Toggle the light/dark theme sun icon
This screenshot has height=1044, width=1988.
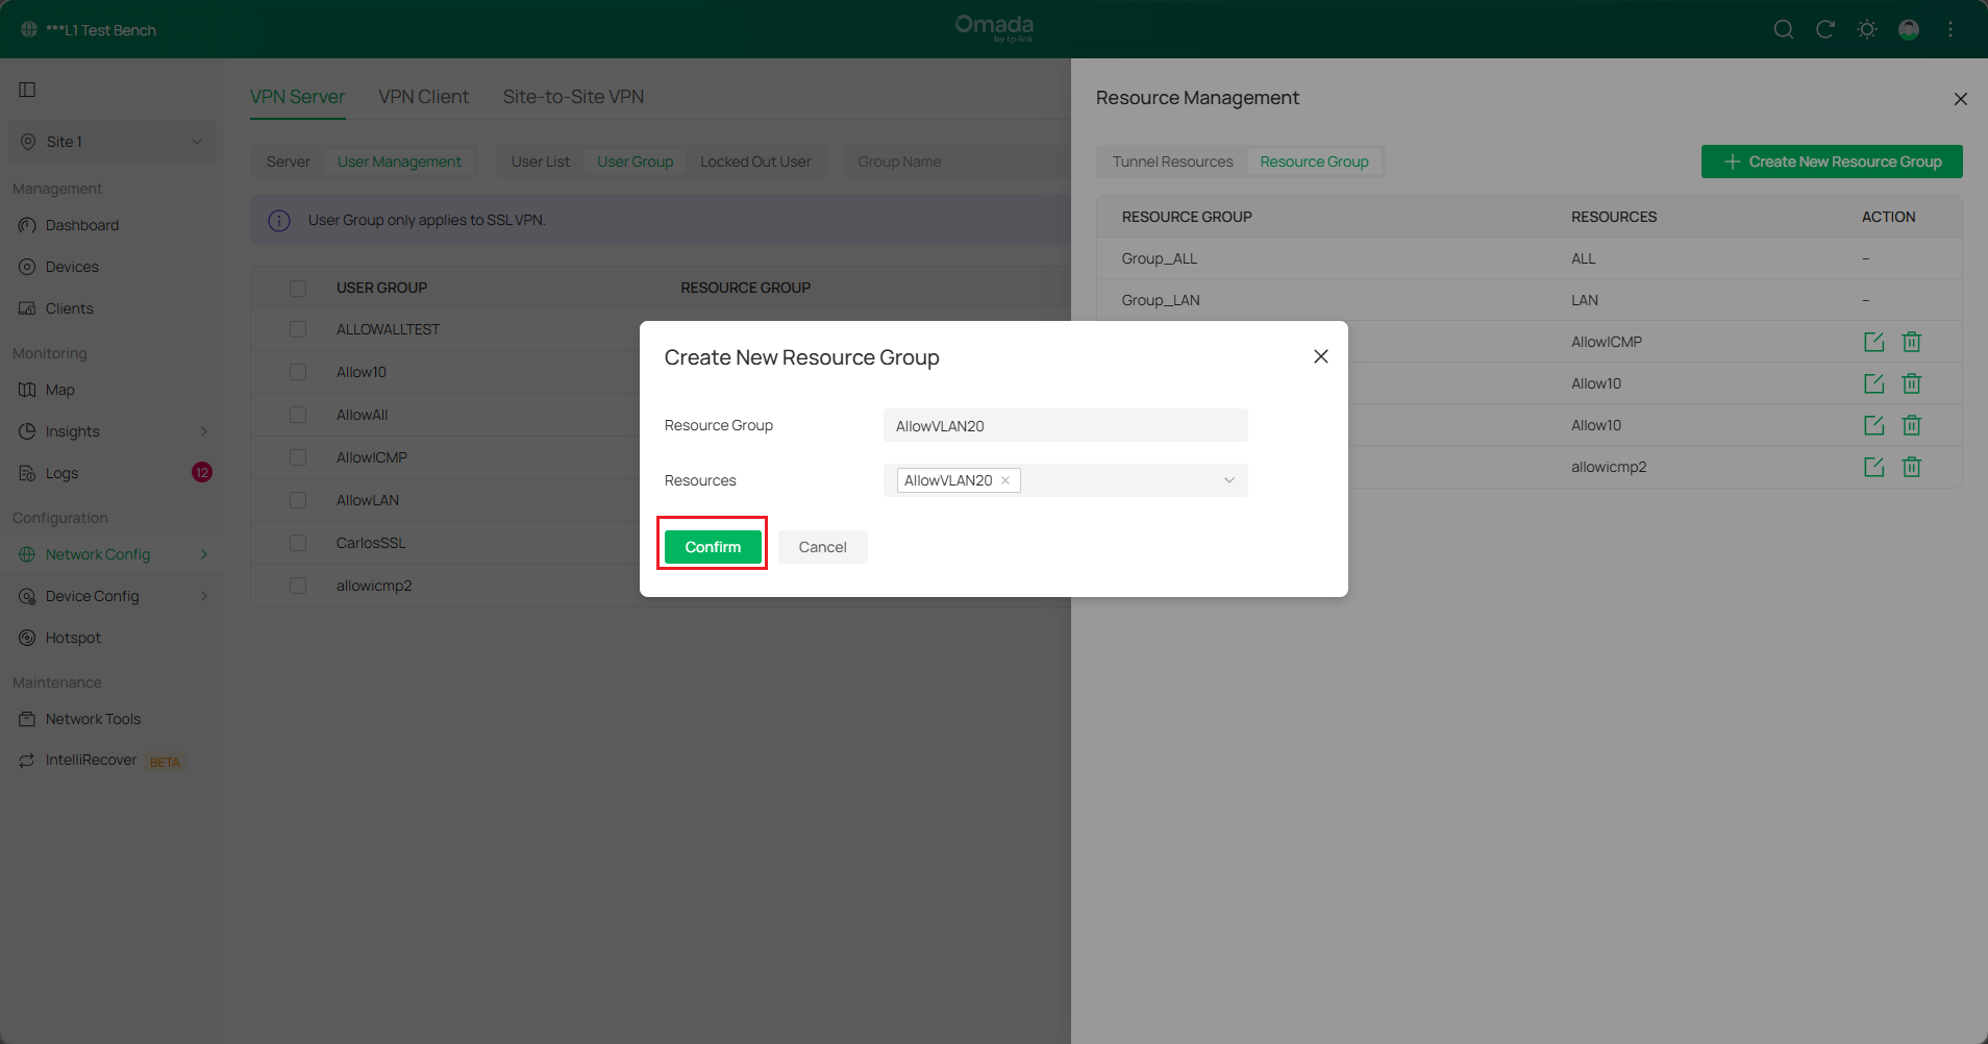point(1867,29)
